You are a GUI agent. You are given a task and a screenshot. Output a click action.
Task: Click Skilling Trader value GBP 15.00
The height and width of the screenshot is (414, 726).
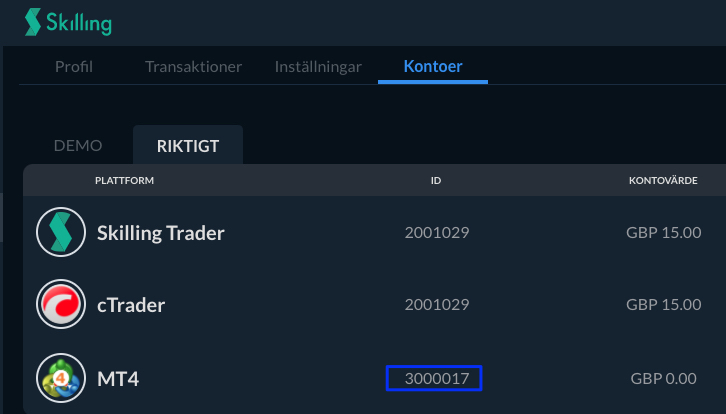(x=663, y=232)
